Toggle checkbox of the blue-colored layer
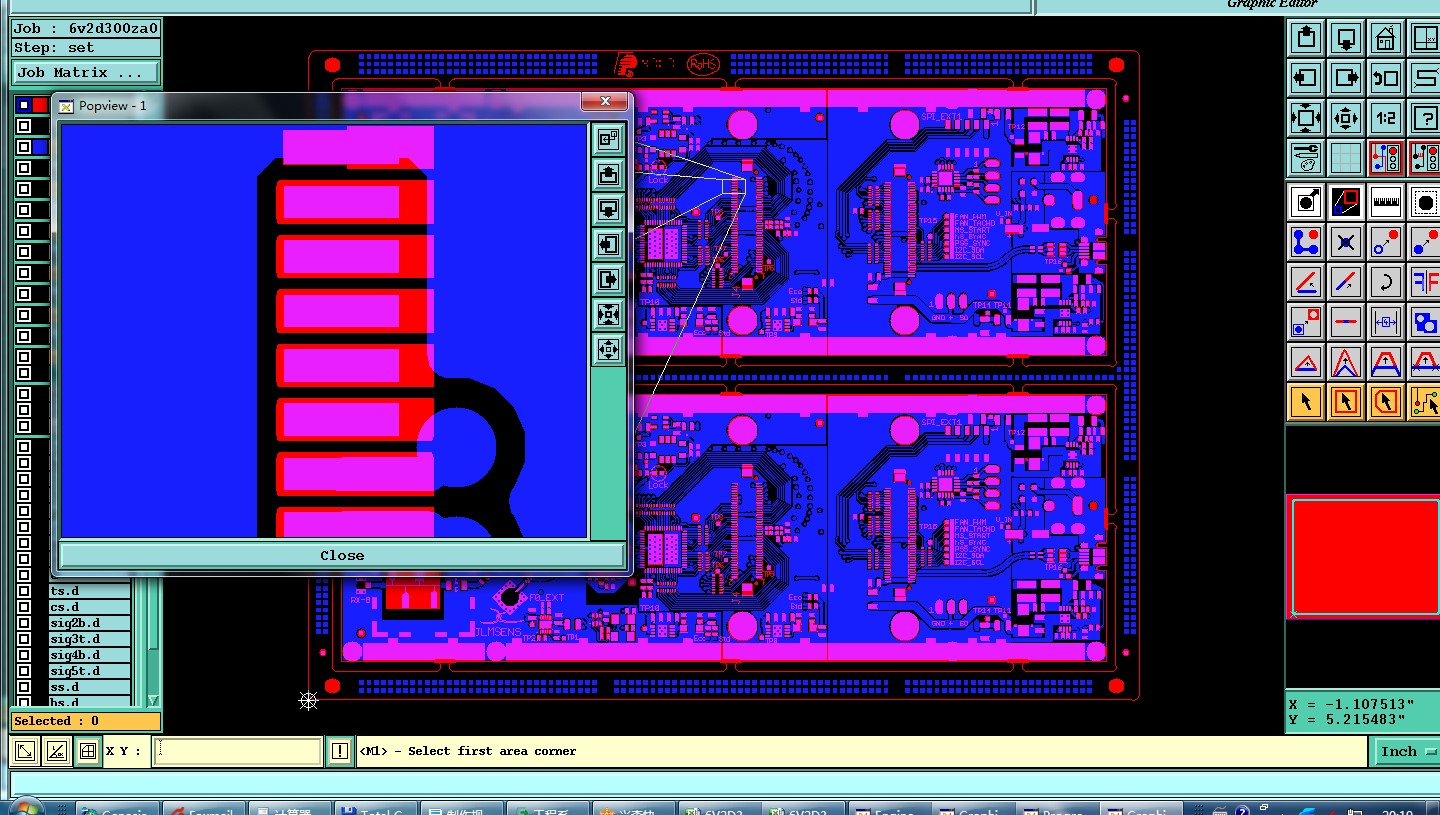The height and width of the screenshot is (815, 1440). coord(24,147)
